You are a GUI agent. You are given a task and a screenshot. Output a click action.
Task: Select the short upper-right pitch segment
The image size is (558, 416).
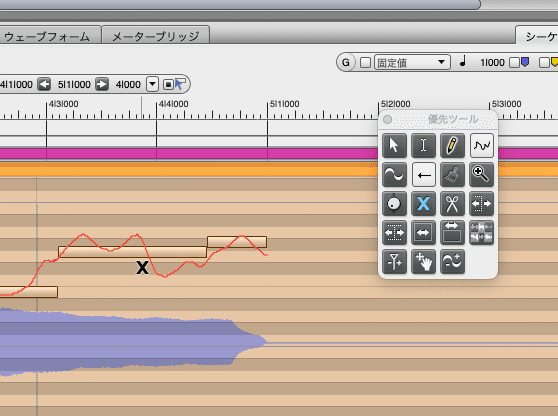coord(237,242)
